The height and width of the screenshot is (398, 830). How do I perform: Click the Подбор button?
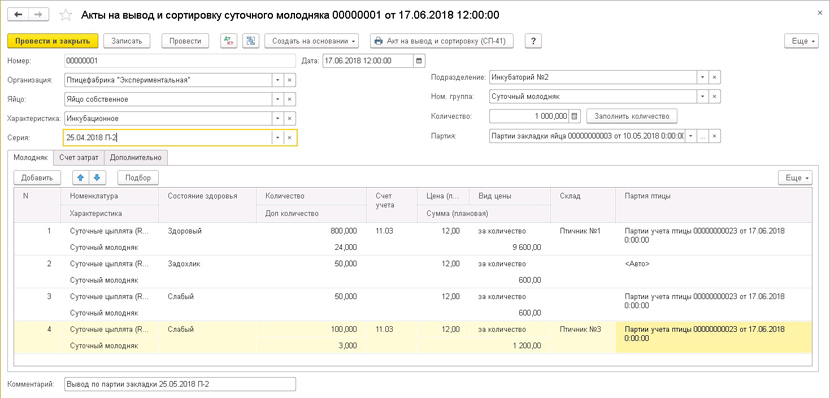click(138, 178)
